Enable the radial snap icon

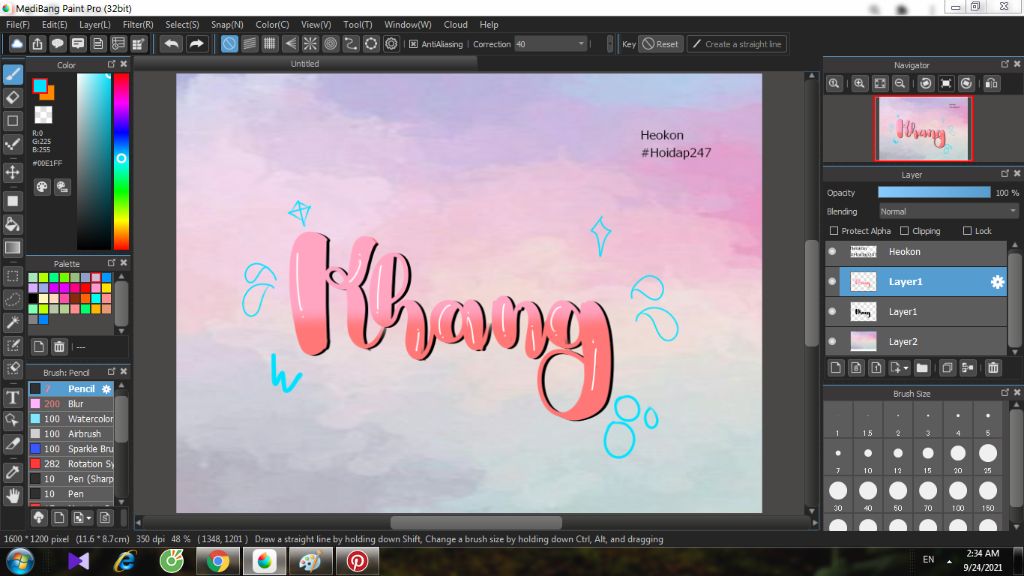[310, 44]
